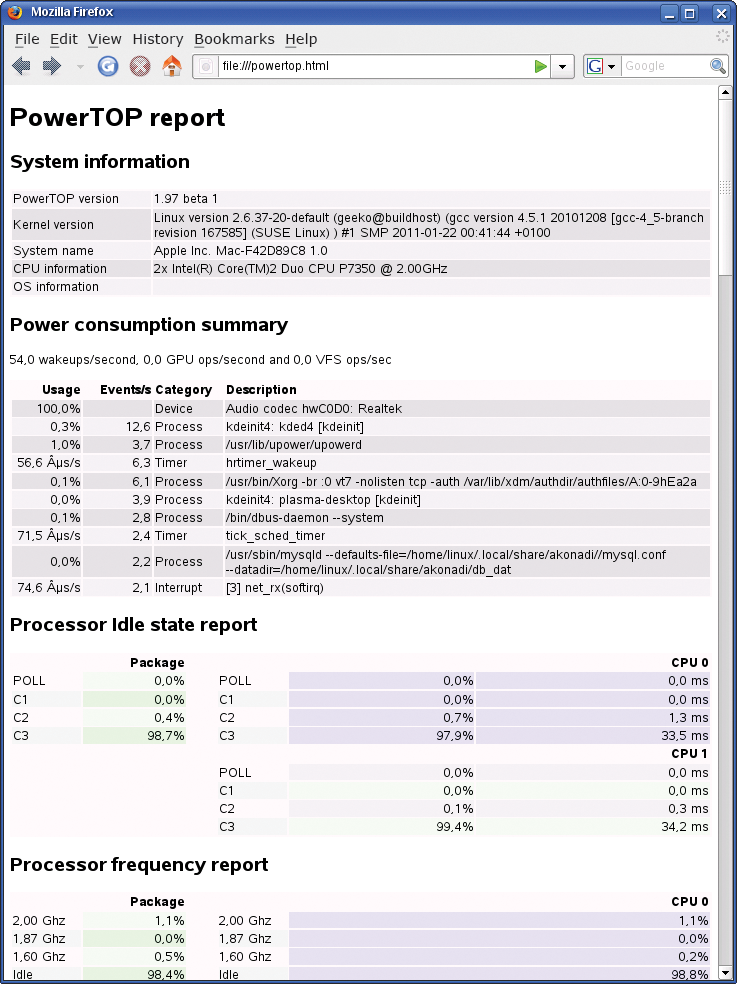Click the Forward navigation arrow

(x=51, y=67)
